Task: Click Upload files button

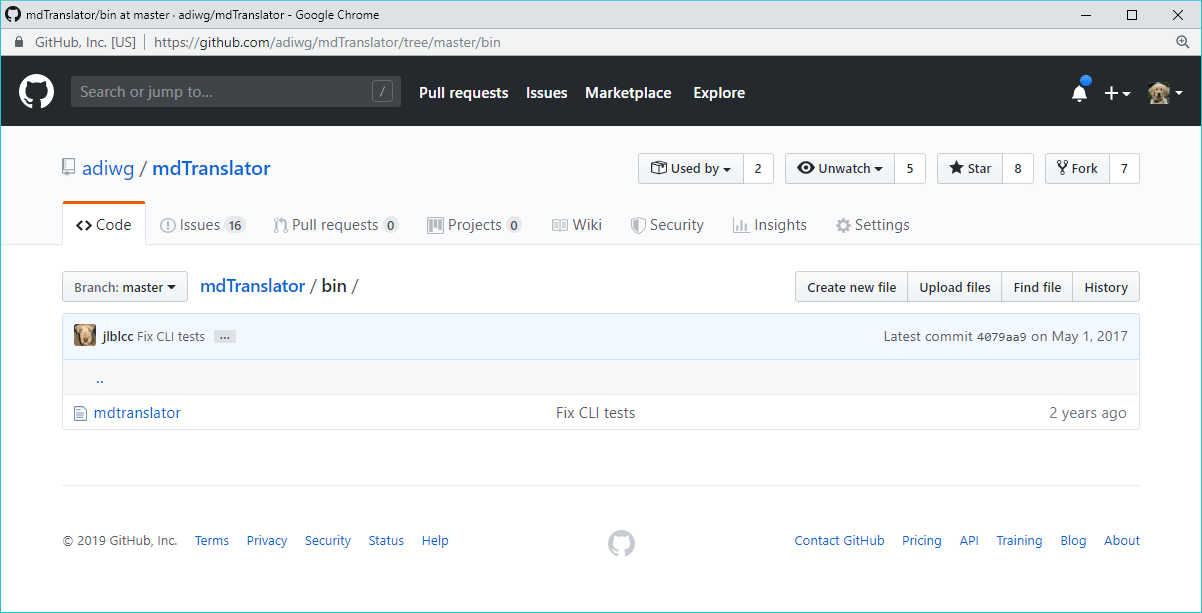Action: point(955,287)
